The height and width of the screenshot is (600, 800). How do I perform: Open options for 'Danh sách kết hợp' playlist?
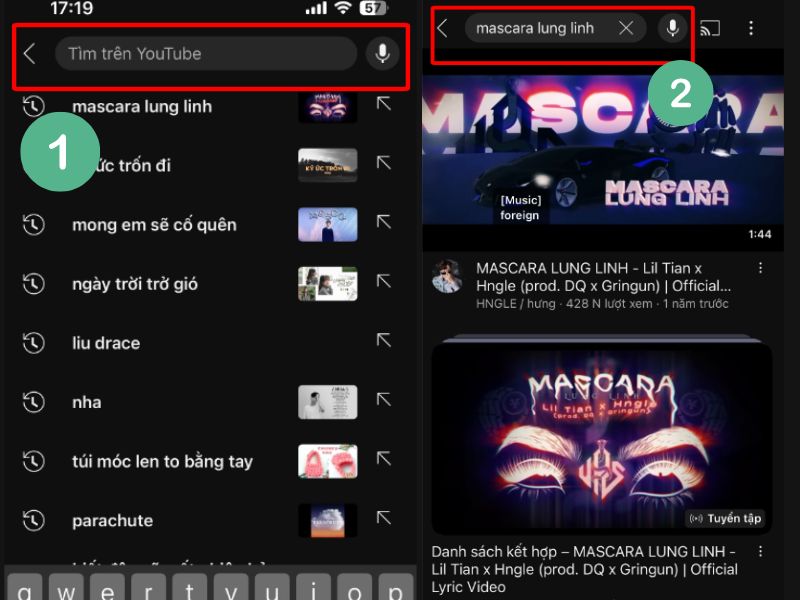(760, 552)
